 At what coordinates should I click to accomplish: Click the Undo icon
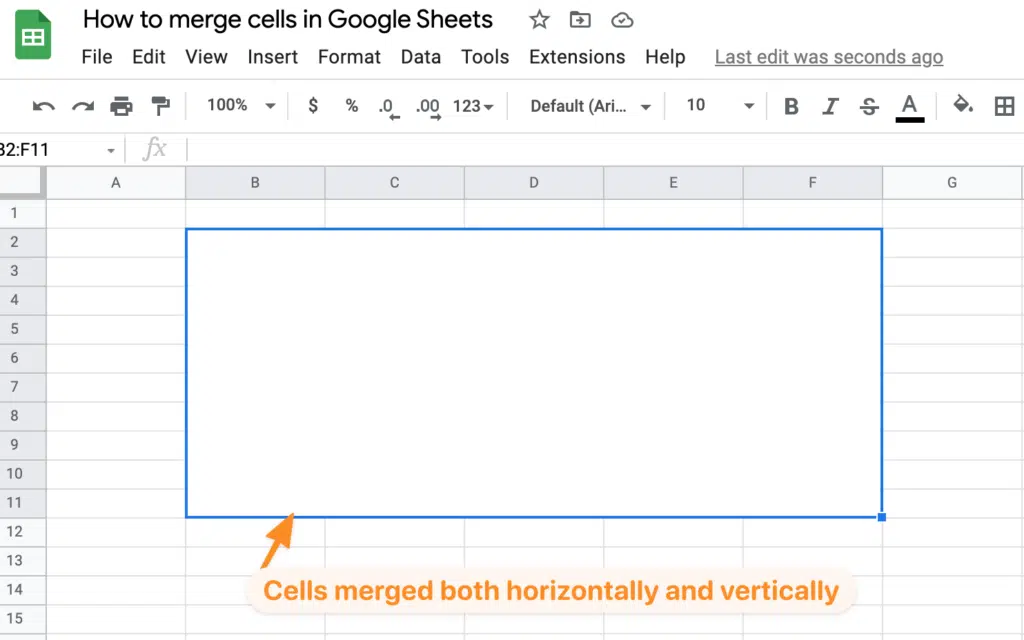[x=42, y=106]
